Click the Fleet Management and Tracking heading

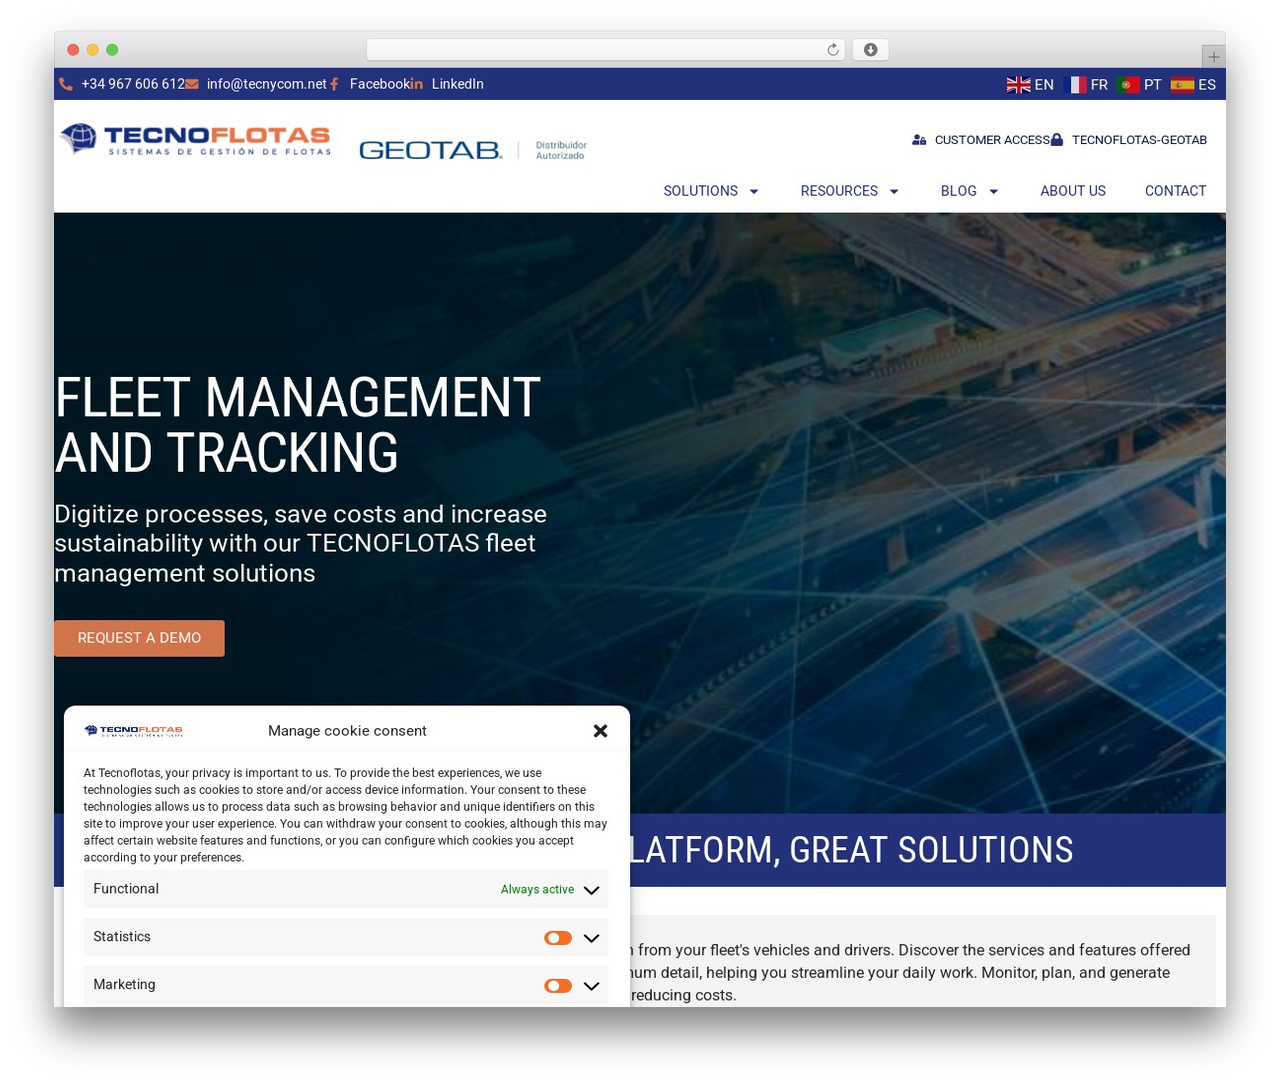click(x=298, y=425)
